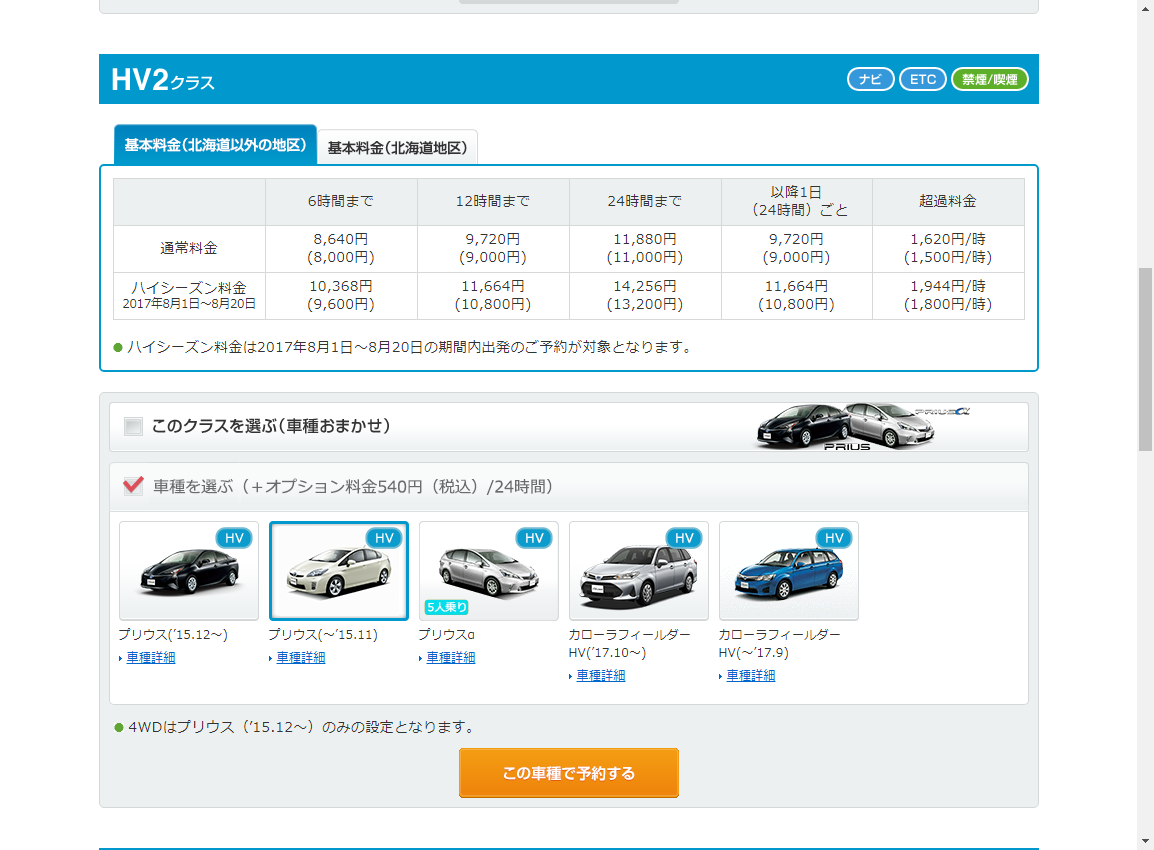Click the 8,640円 price cell

tap(341, 248)
